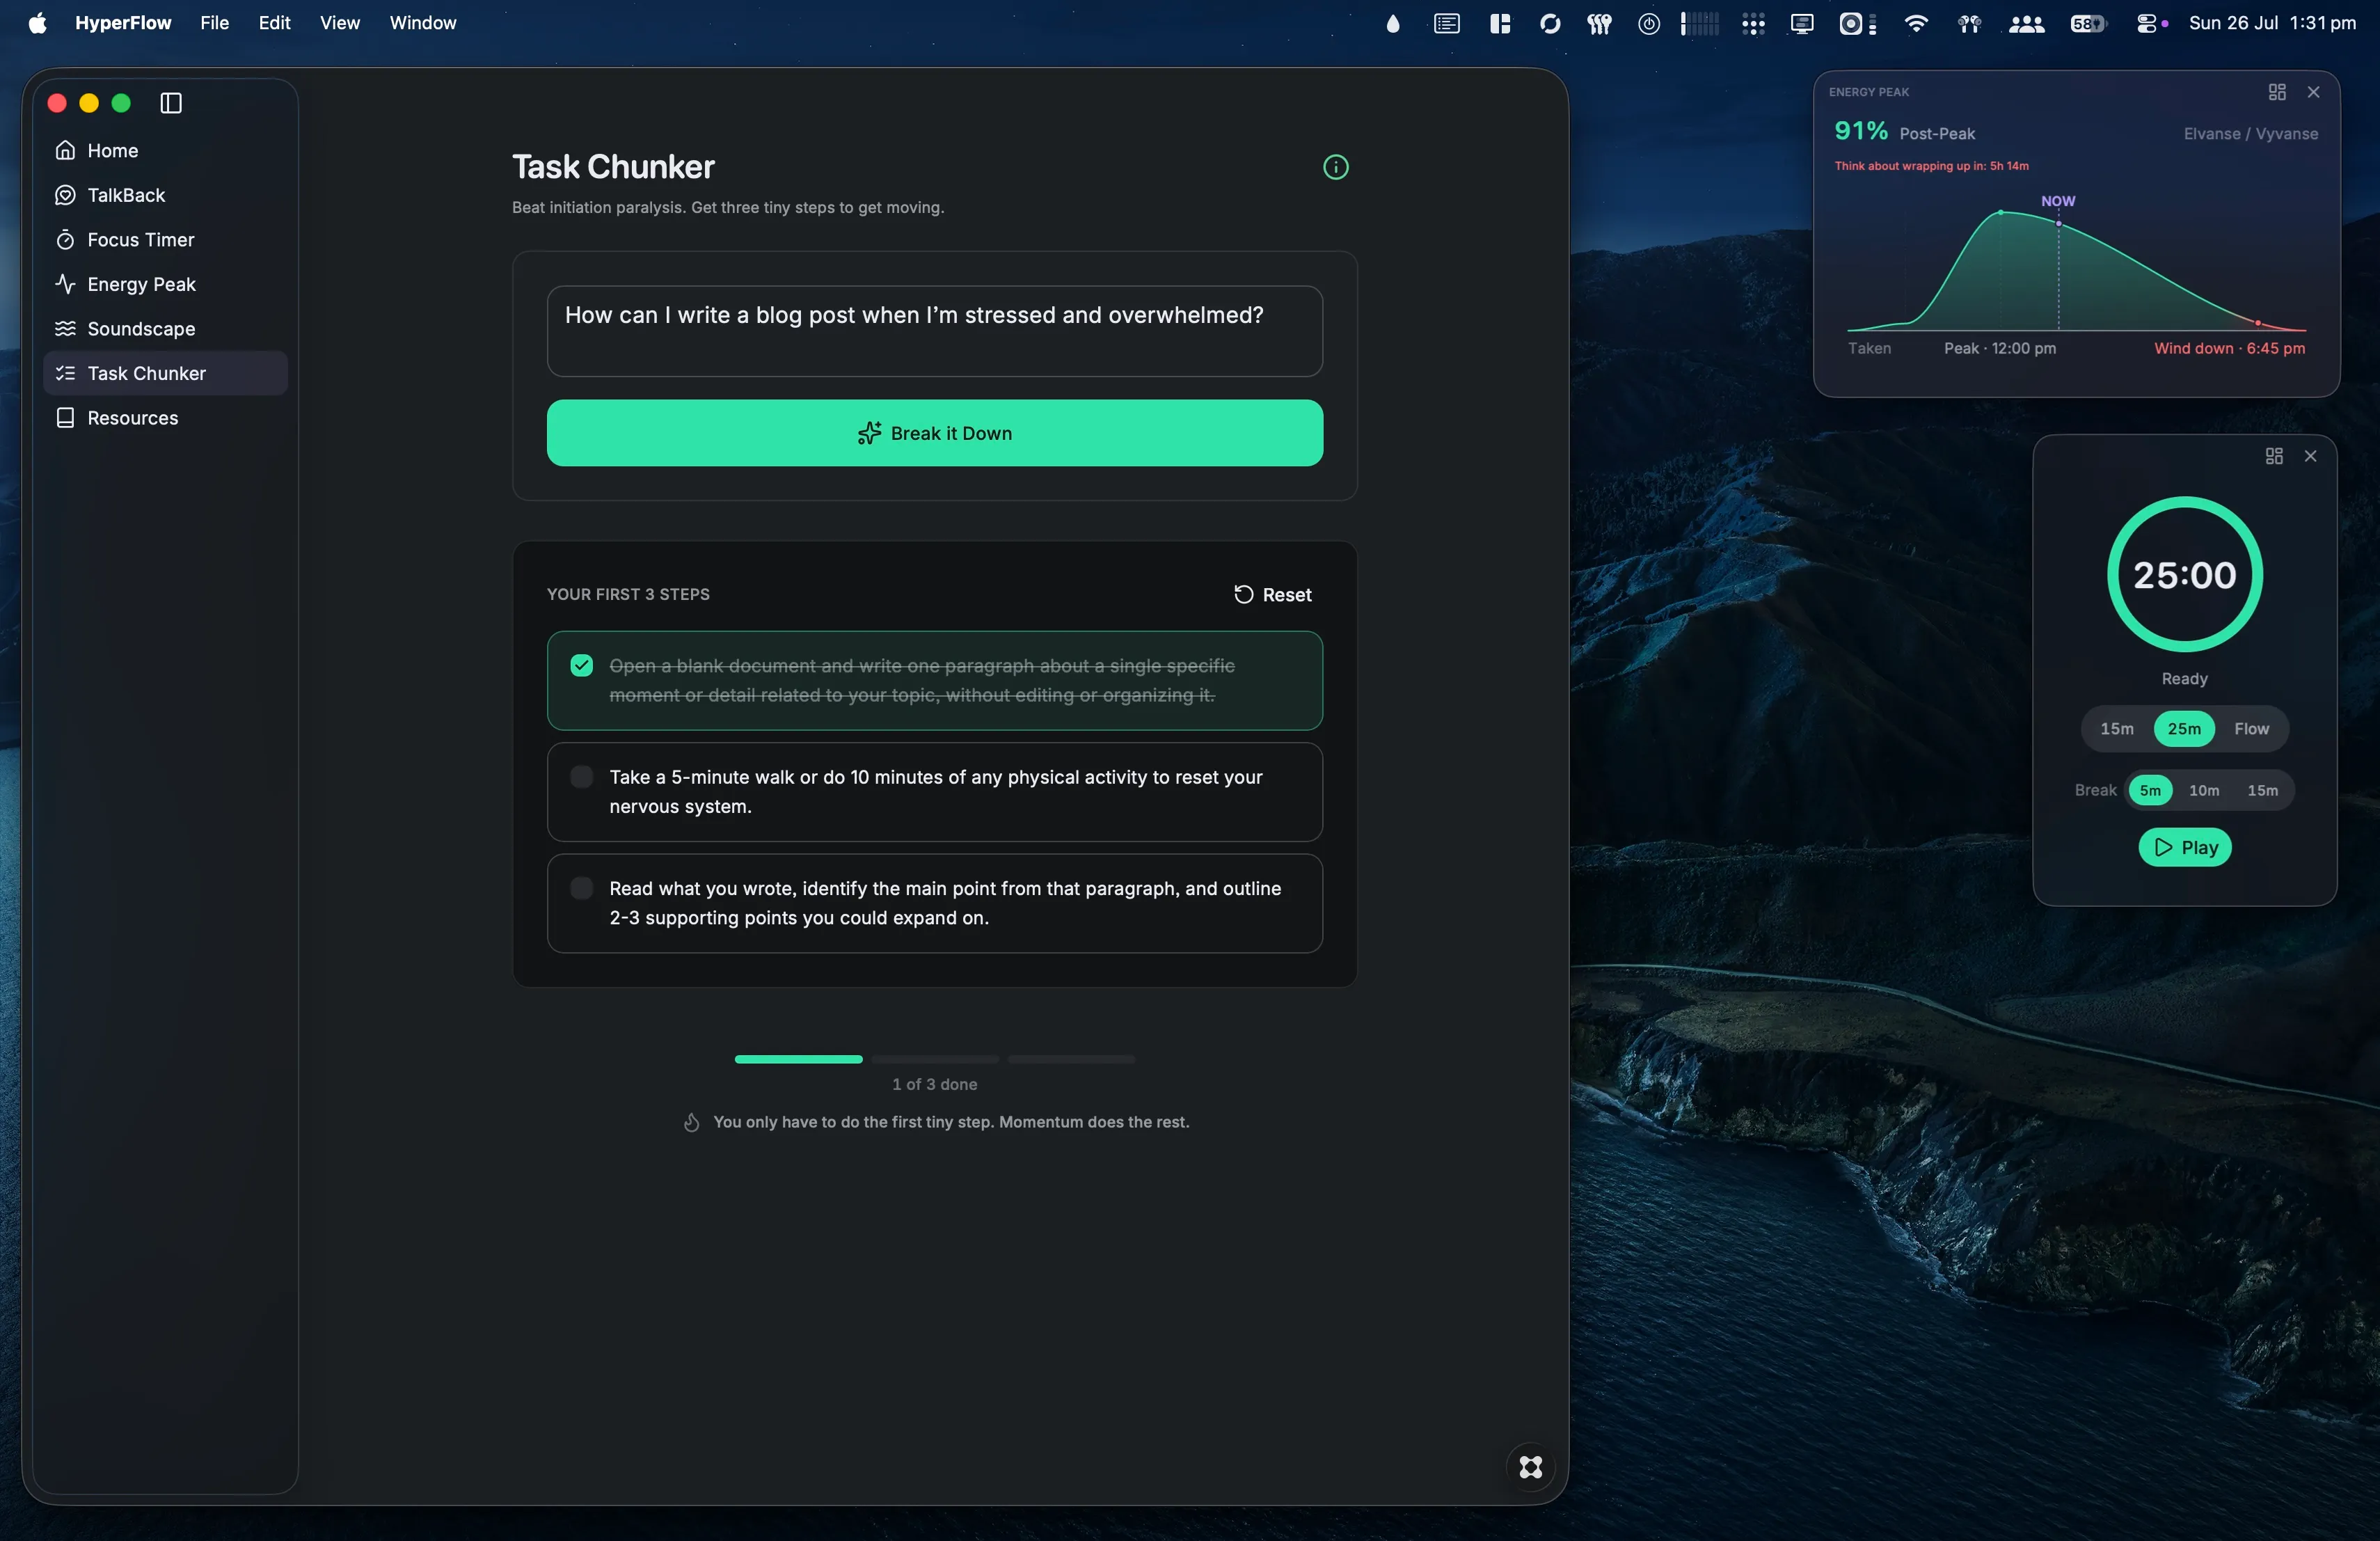Click the display monitor menu bar icon

tap(1801, 24)
